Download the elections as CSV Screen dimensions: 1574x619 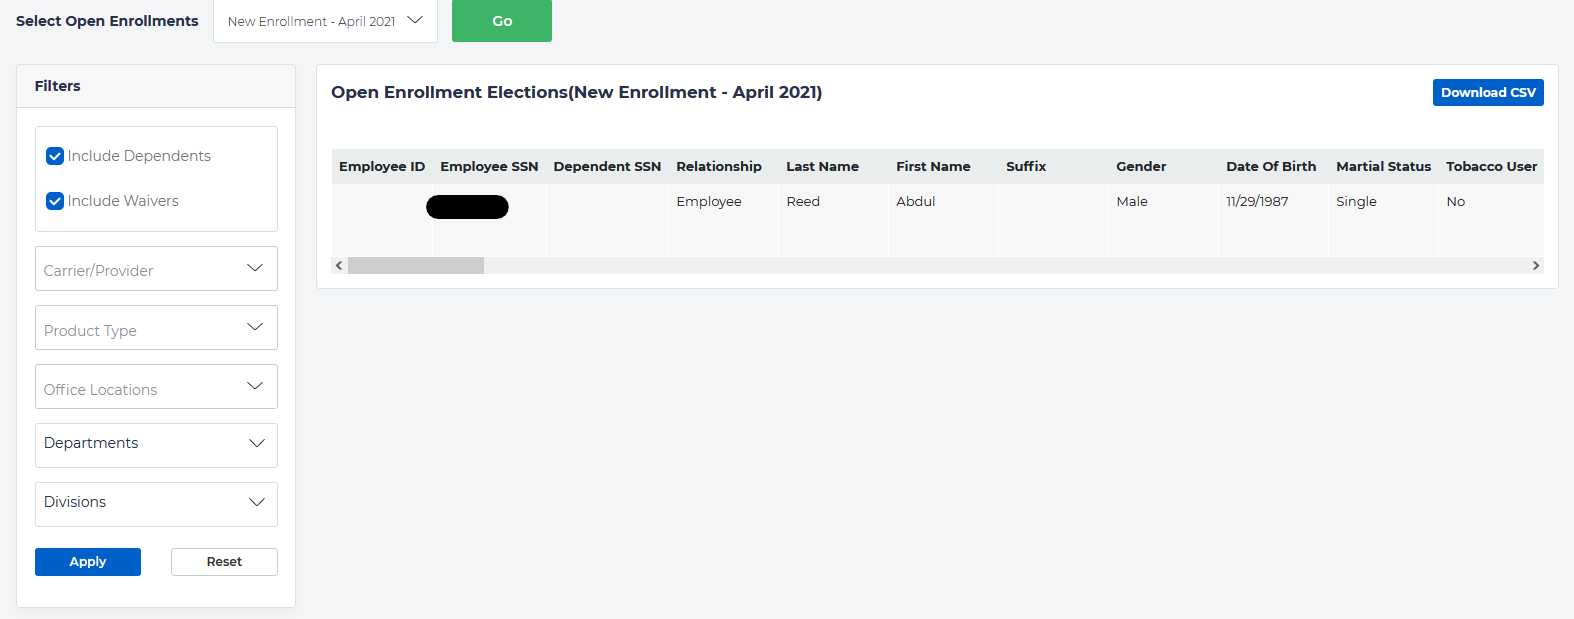tap(1488, 92)
